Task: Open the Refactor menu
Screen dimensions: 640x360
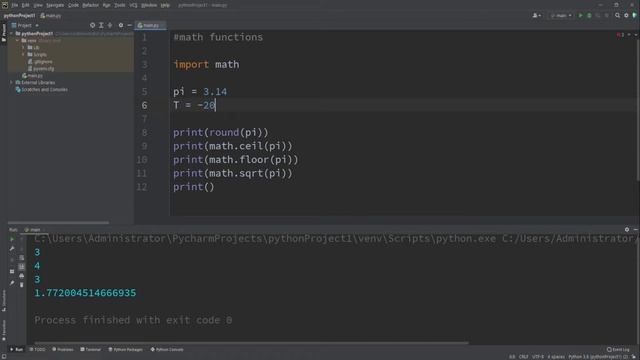Action: click(x=91, y=5)
